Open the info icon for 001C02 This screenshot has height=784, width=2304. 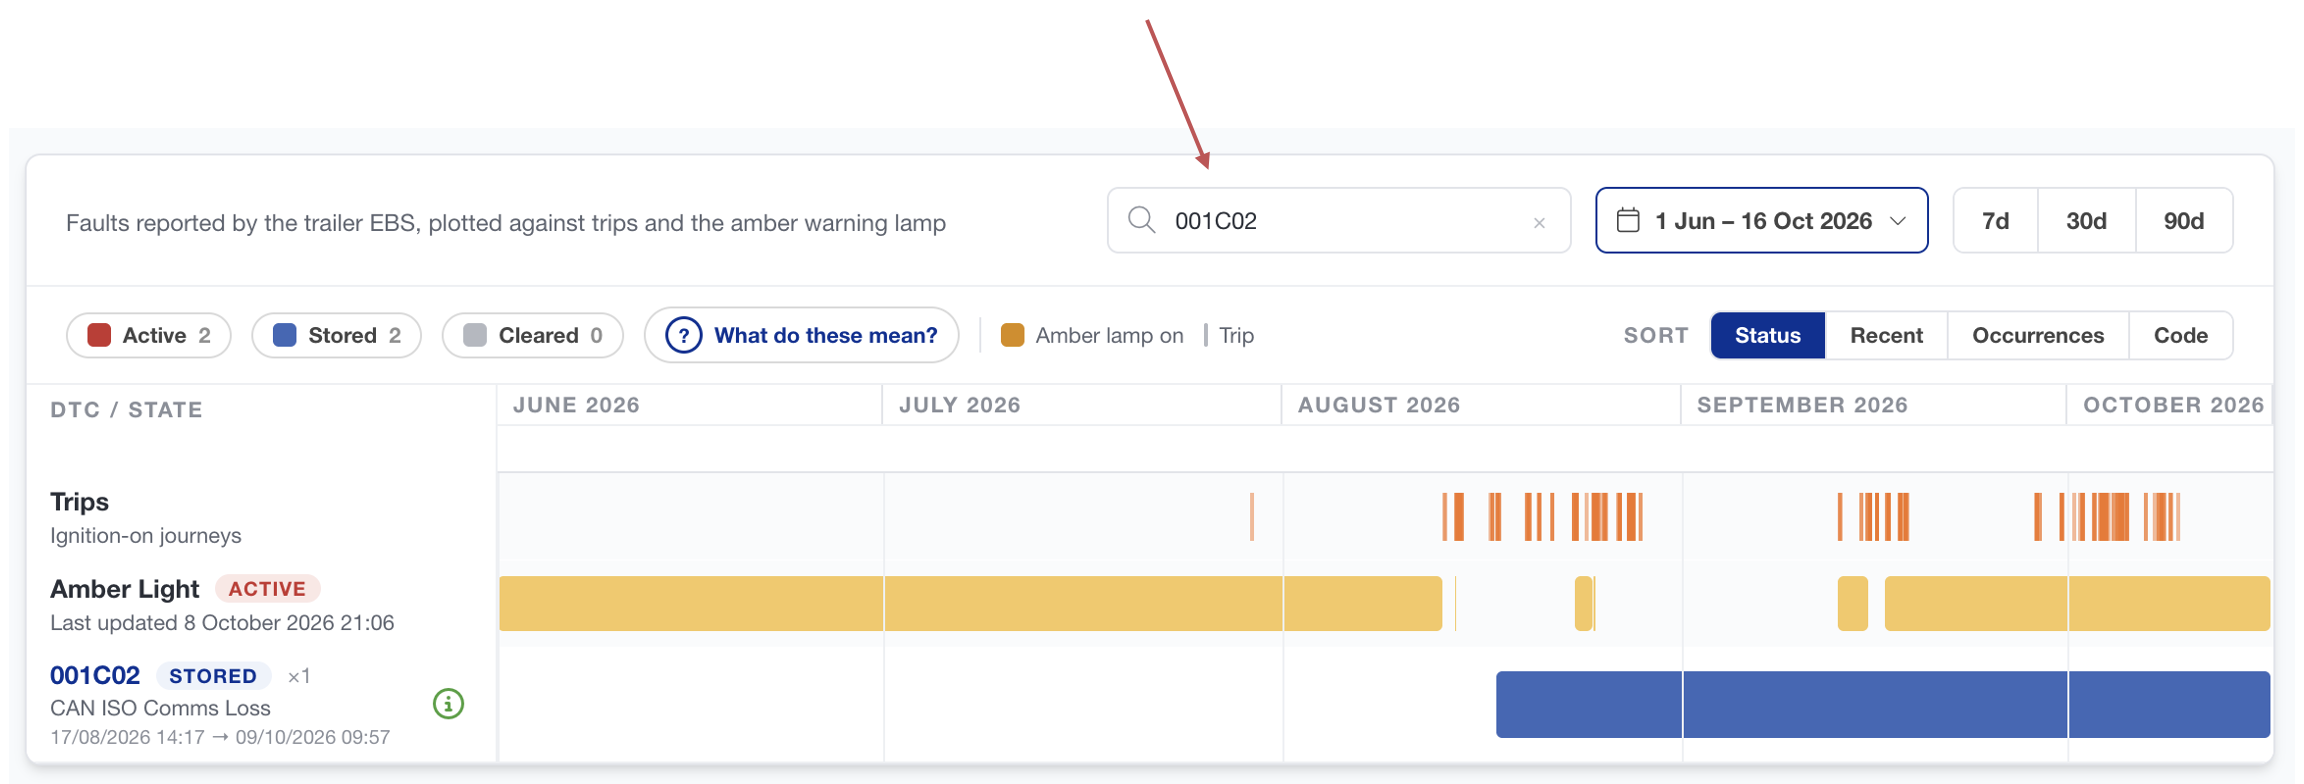coord(448,704)
